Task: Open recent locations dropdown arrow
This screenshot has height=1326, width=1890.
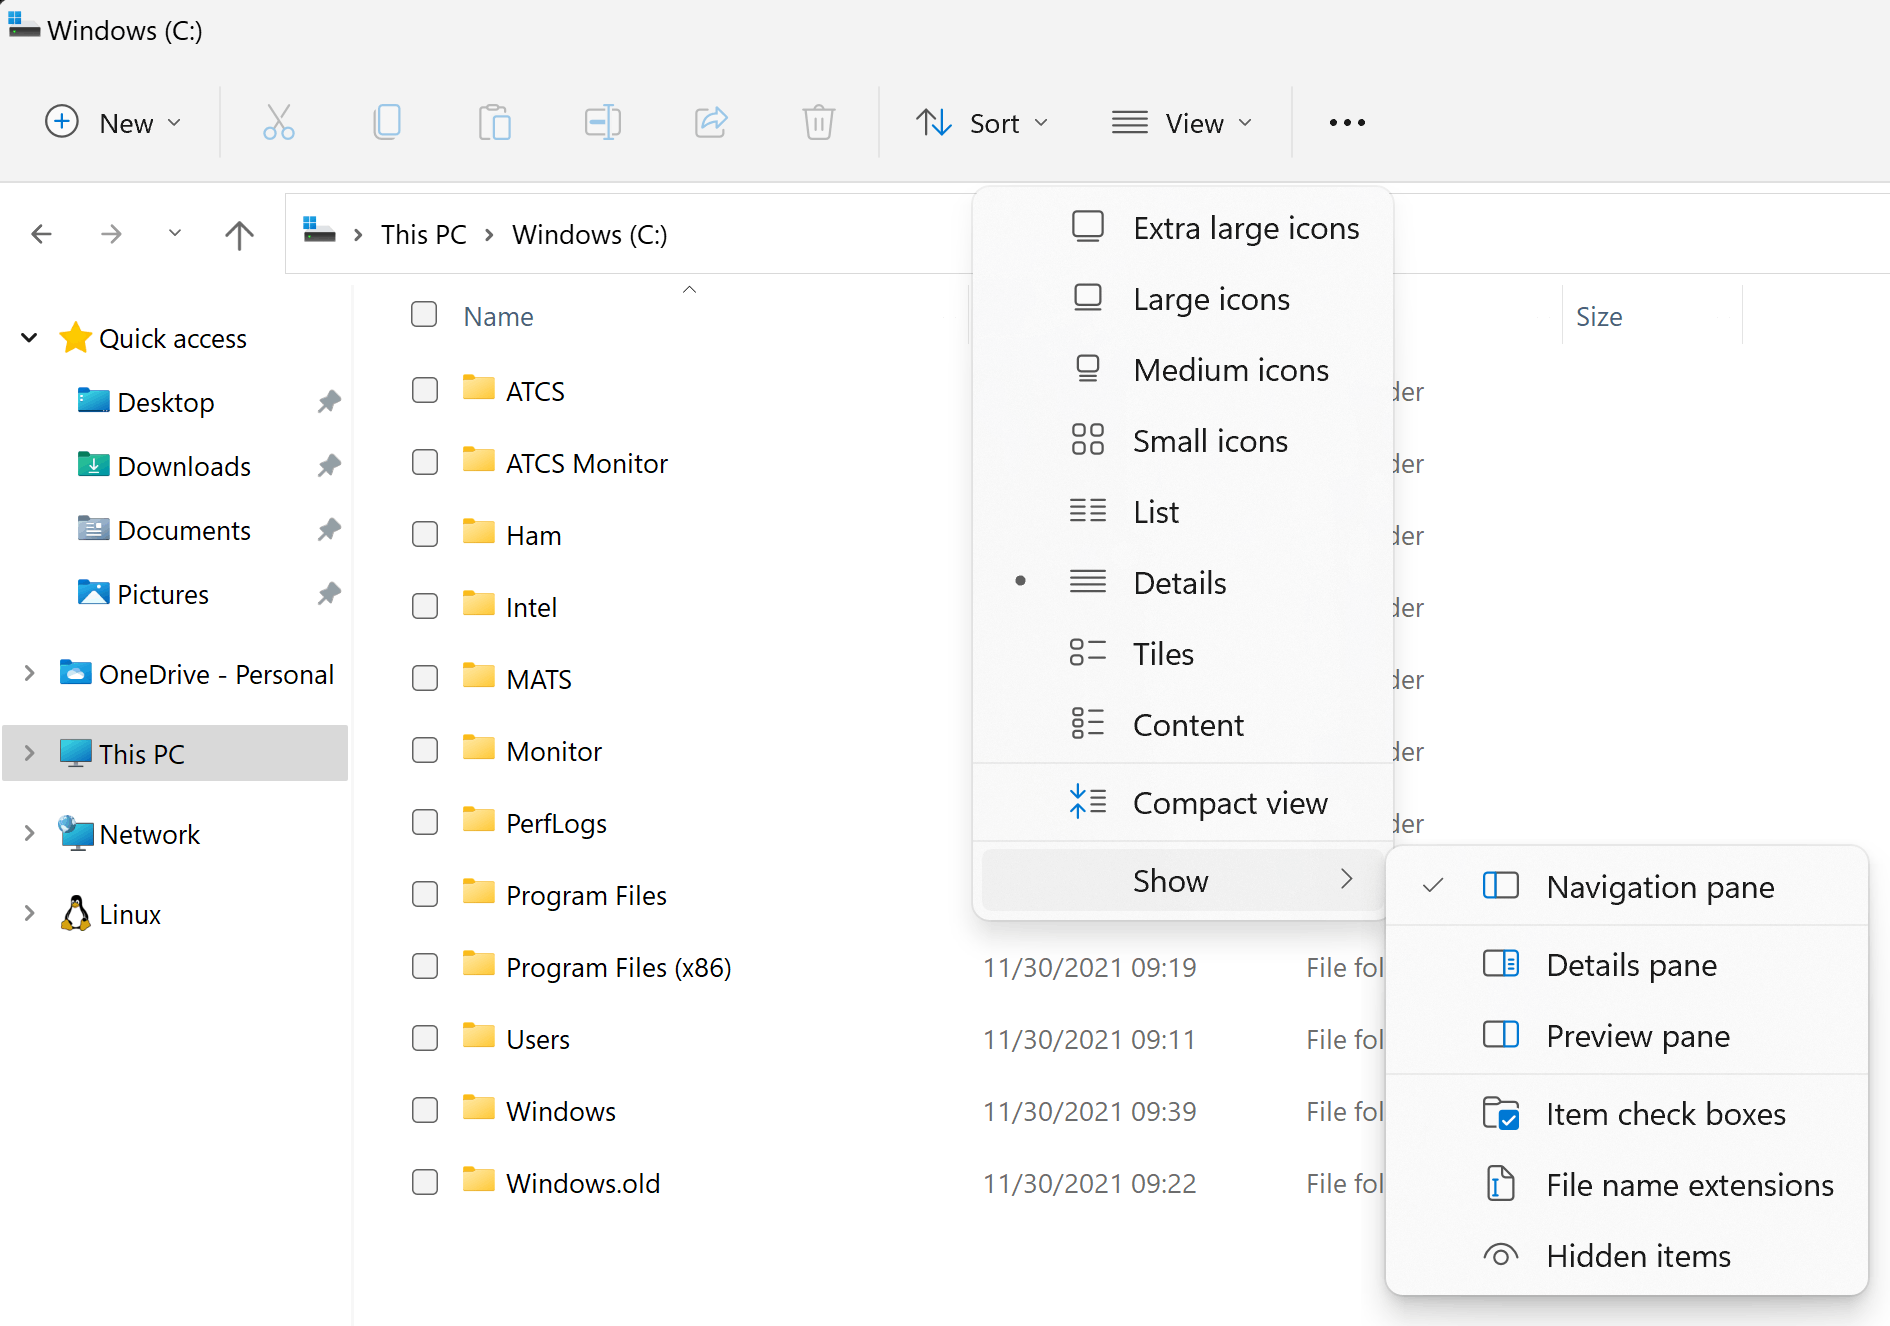Action: (x=175, y=234)
